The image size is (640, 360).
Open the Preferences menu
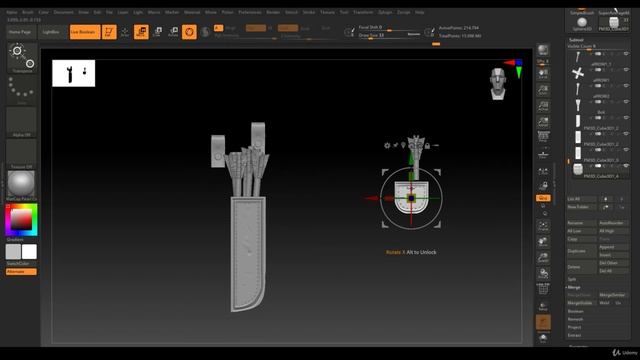pos(250,12)
